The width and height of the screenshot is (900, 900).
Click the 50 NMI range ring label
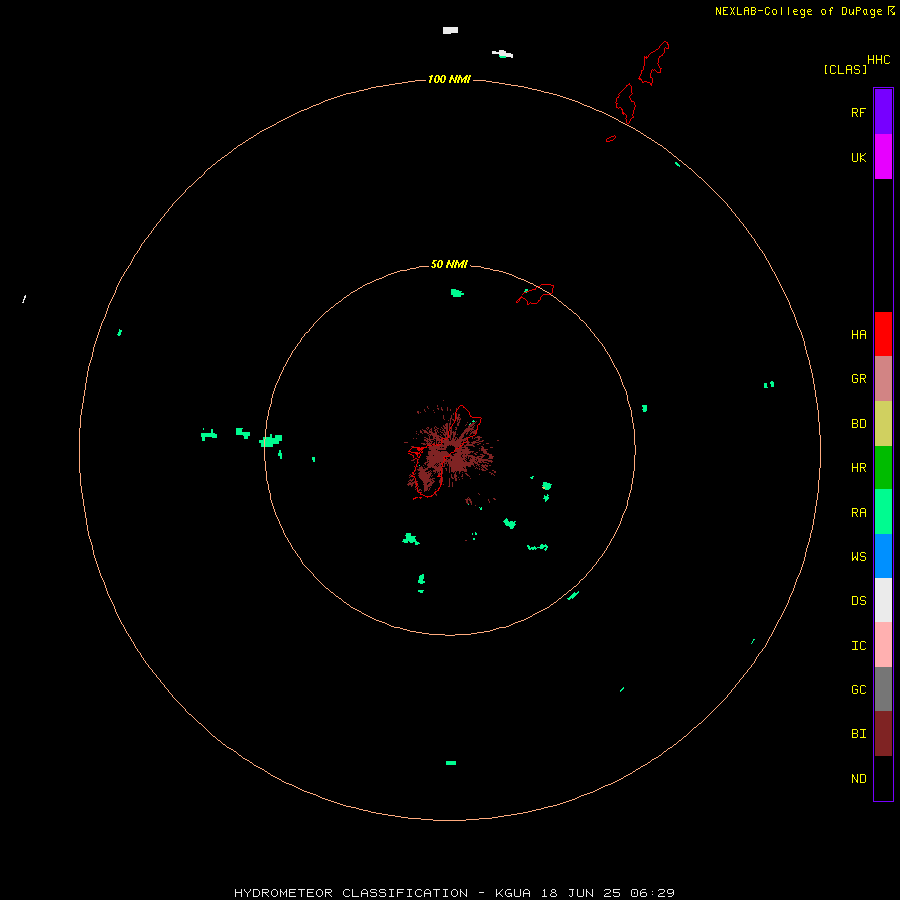pyautogui.click(x=449, y=264)
